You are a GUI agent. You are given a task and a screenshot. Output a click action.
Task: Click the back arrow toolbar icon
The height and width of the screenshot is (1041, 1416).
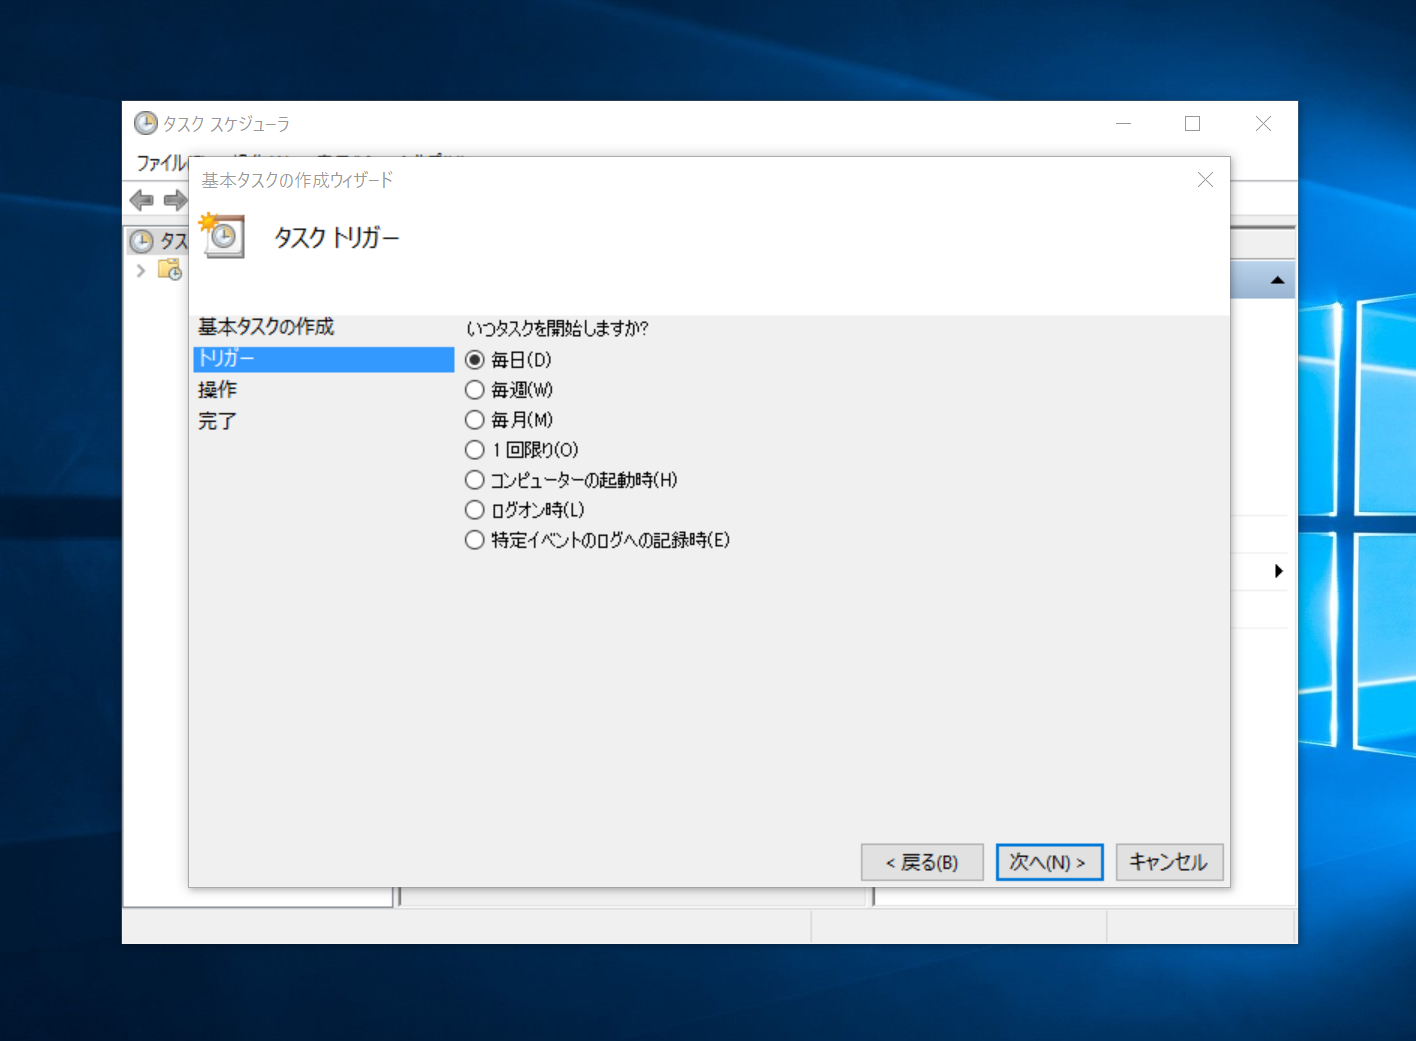[142, 200]
